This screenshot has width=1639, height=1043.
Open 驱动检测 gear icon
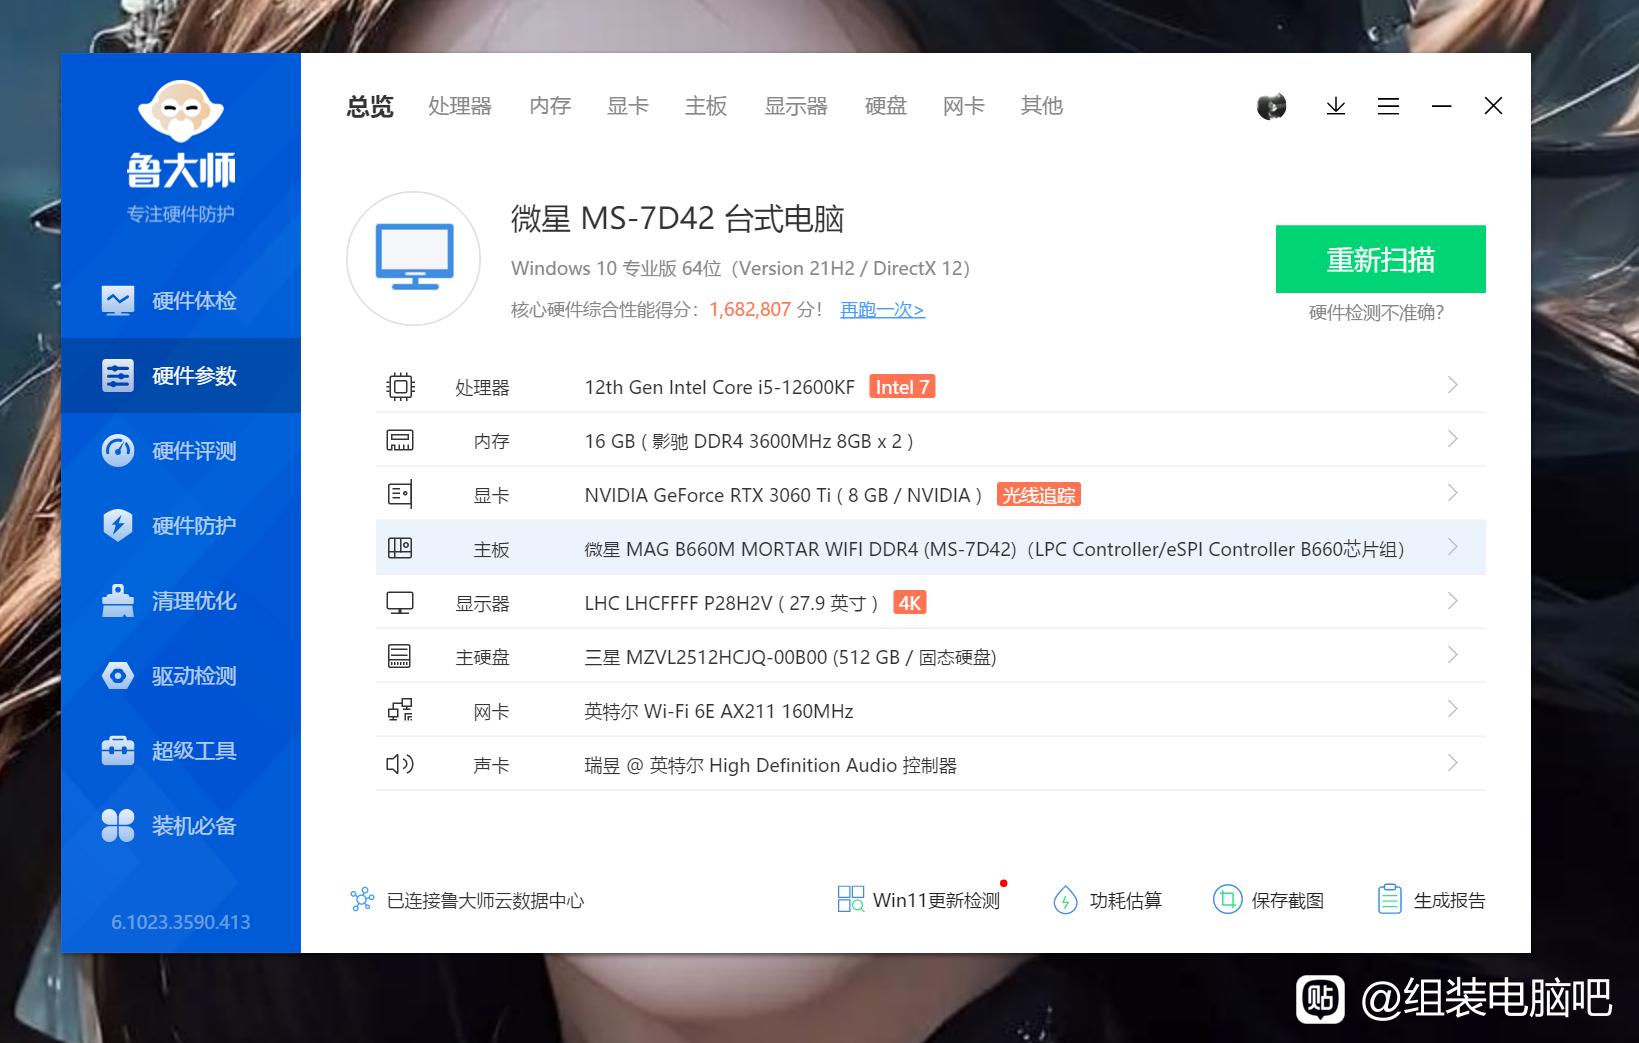tap(118, 676)
